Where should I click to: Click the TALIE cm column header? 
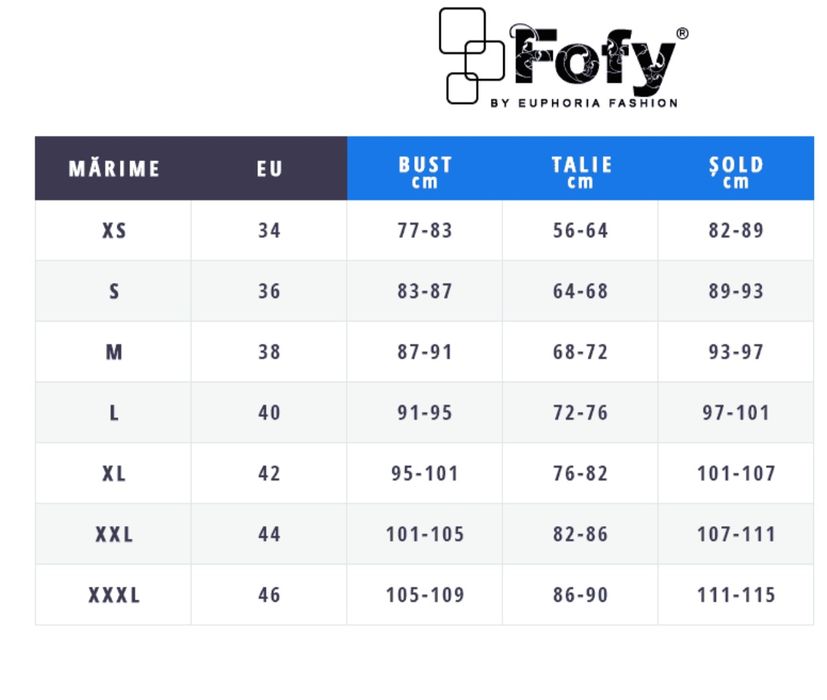[581, 170]
